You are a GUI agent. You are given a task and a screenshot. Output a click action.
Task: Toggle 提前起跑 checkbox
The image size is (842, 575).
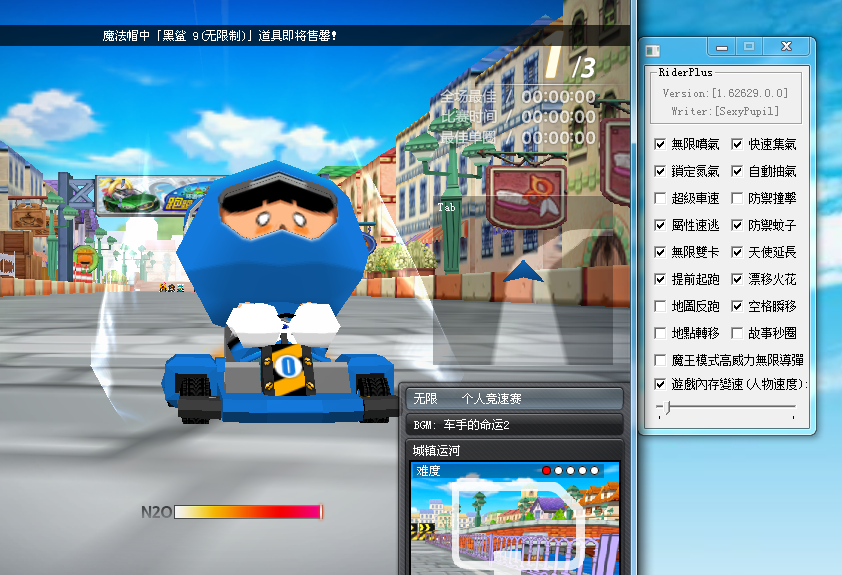[x=660, y=279]
